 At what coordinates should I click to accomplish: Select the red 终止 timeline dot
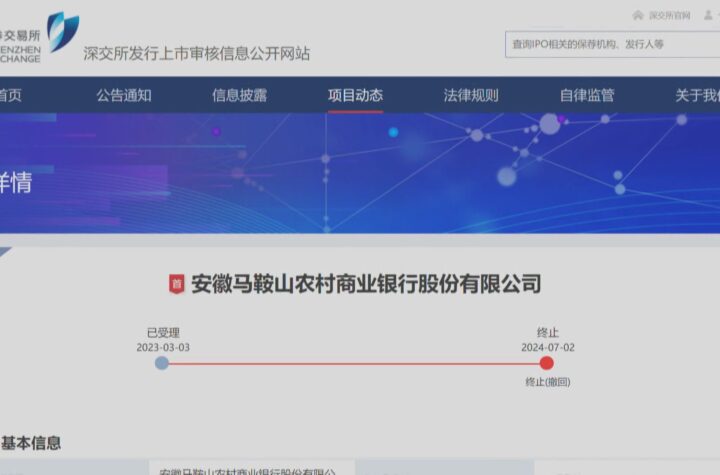coord(547,363)
